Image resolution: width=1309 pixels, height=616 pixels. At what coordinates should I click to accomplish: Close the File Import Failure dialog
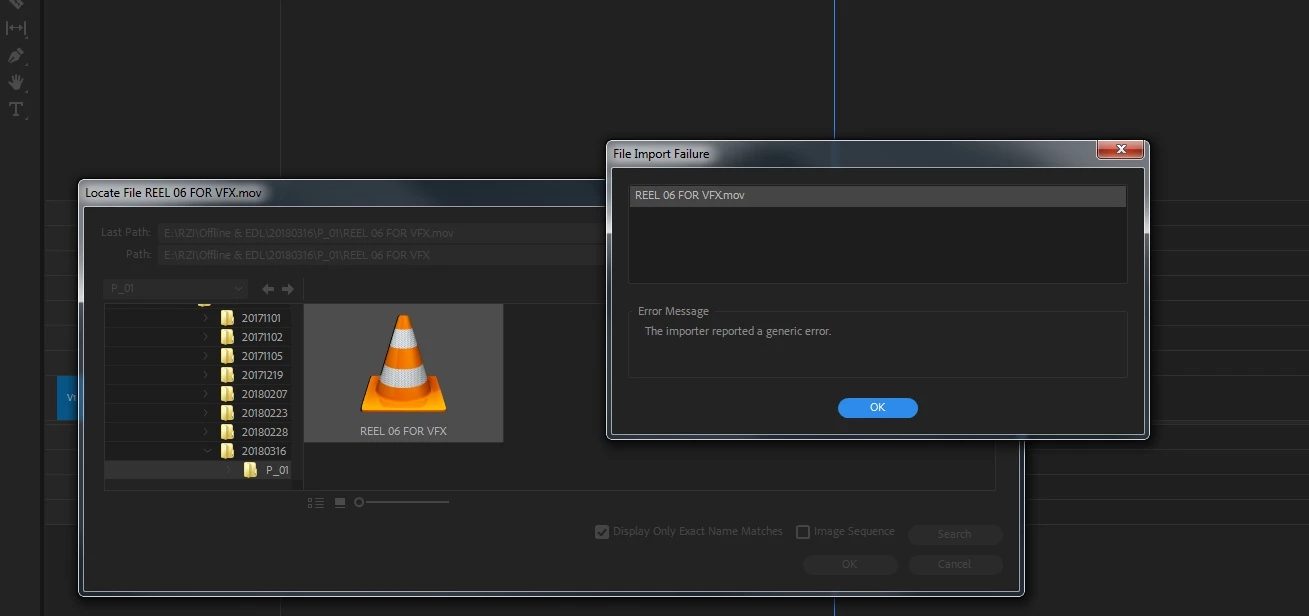pos(1121,150)
